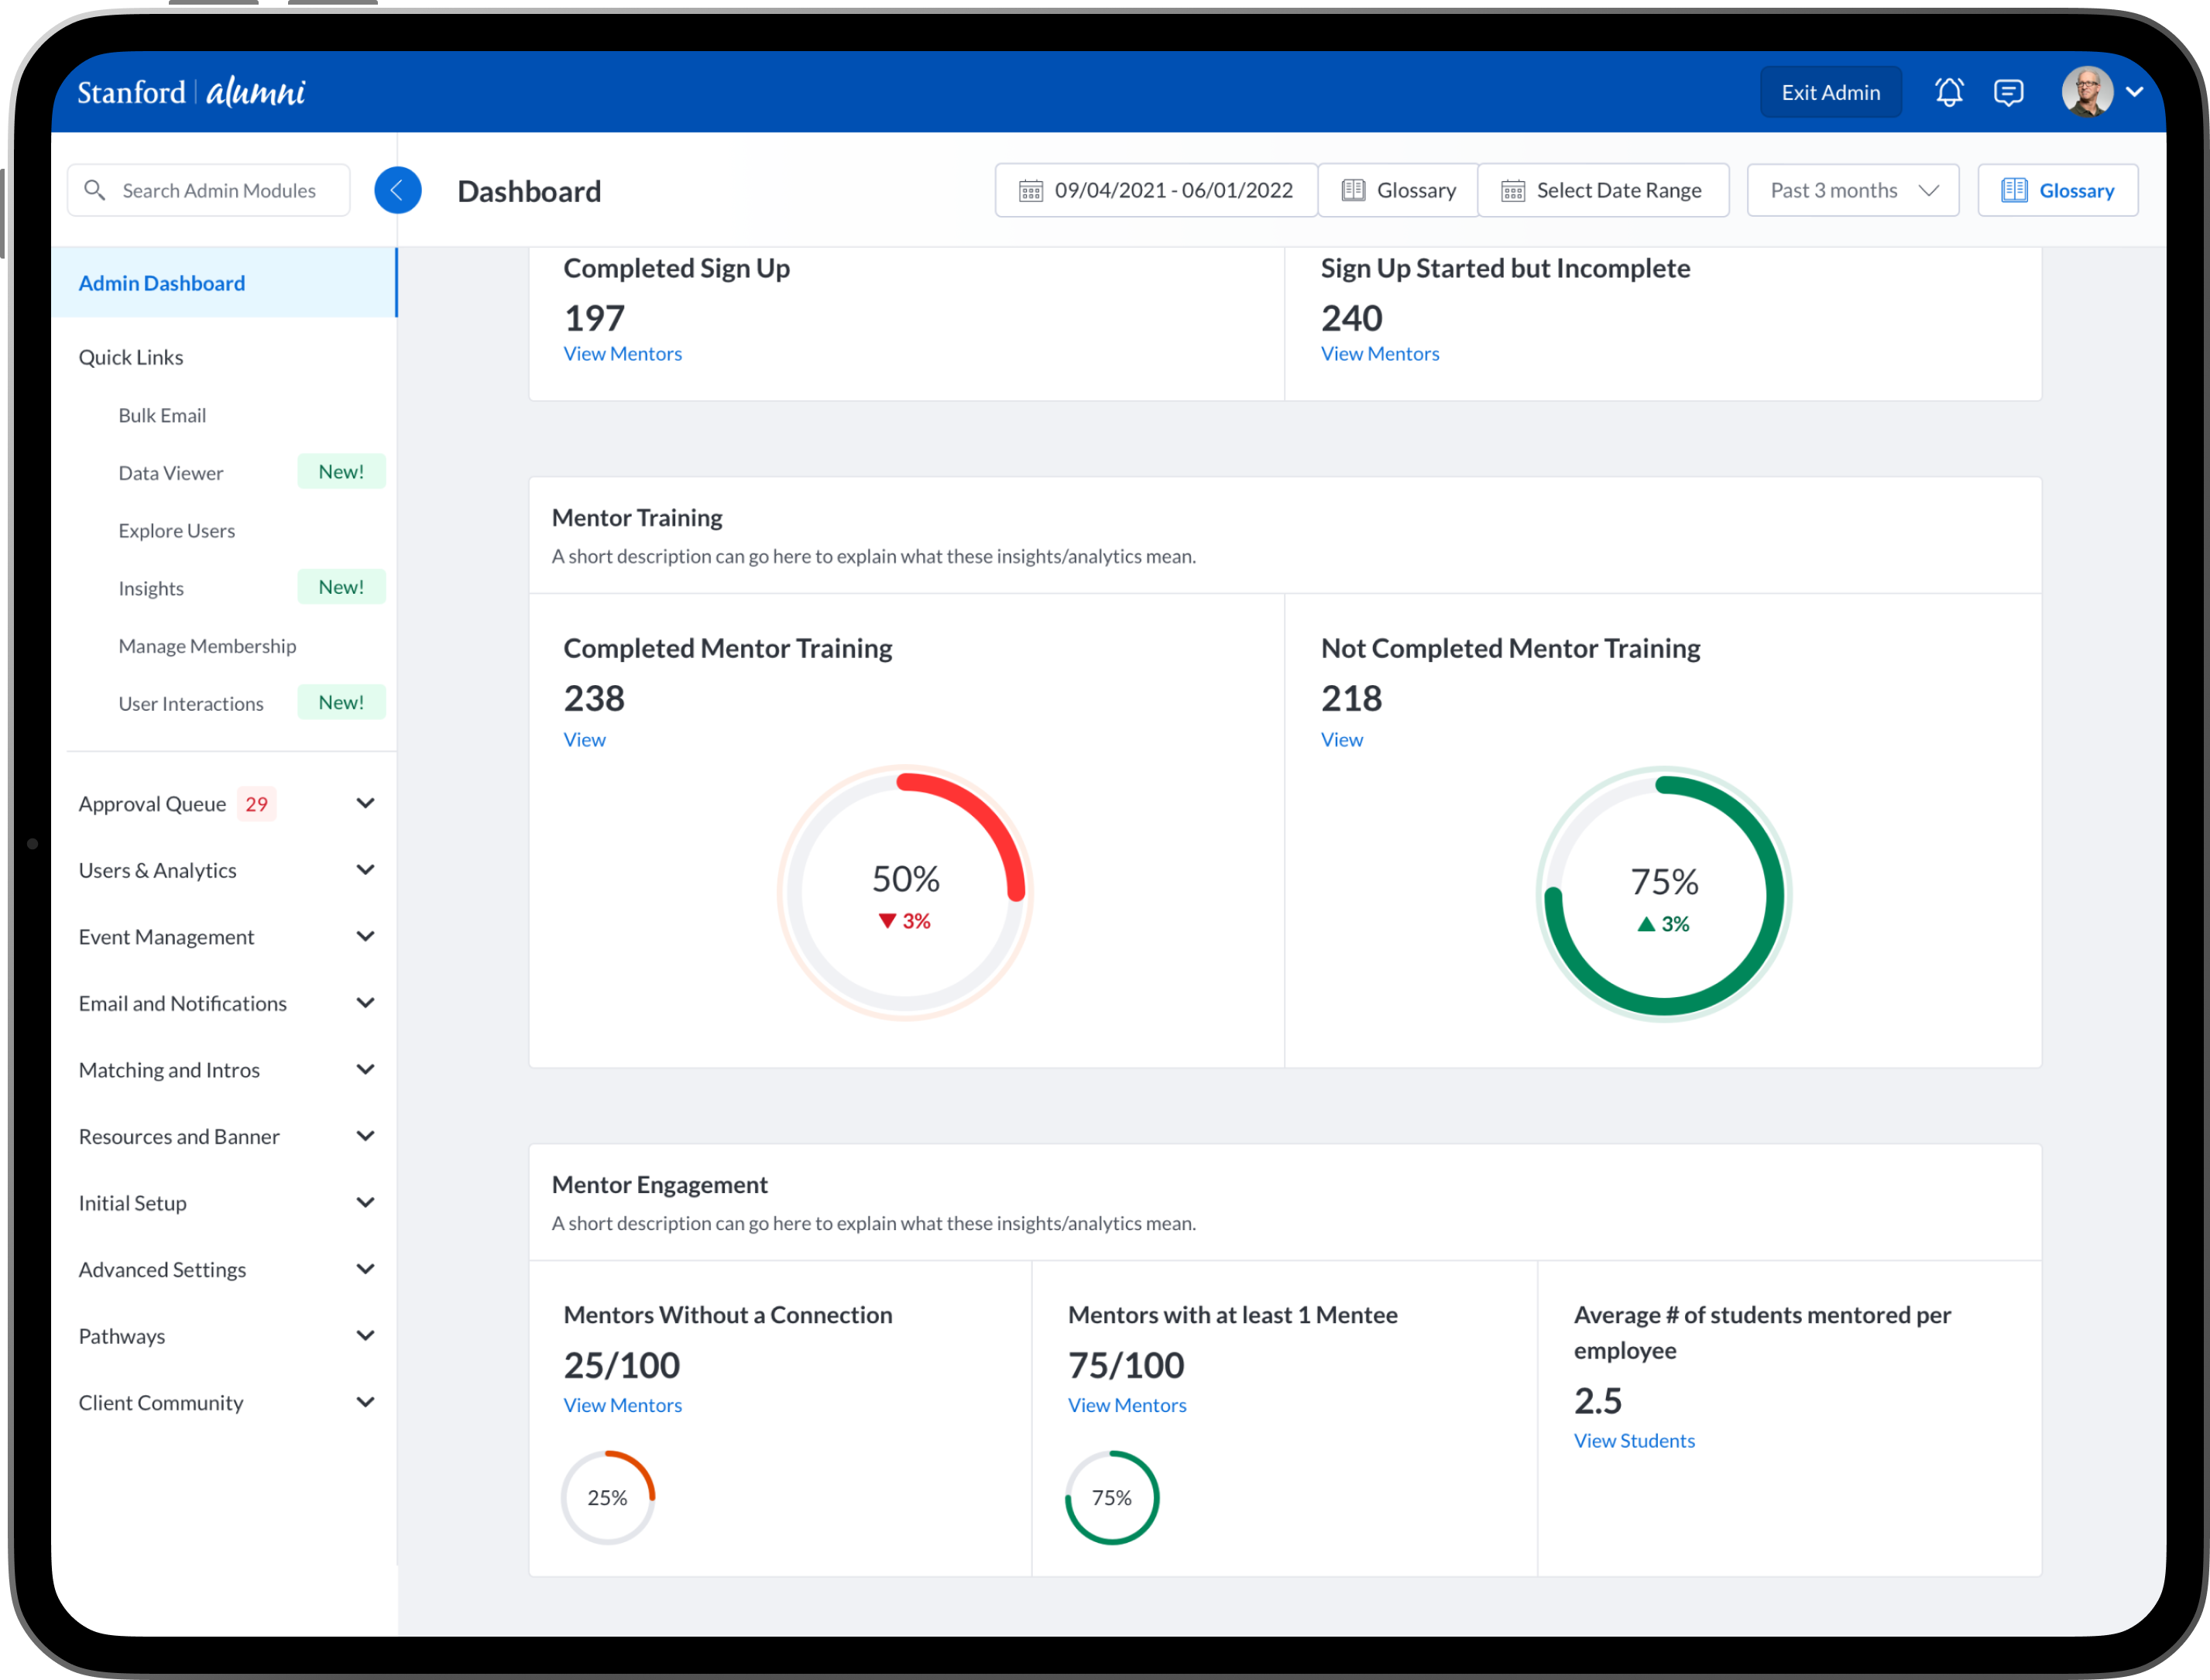
Task: Click the Search Admin Modules field
Action: (x=219, y=190)
